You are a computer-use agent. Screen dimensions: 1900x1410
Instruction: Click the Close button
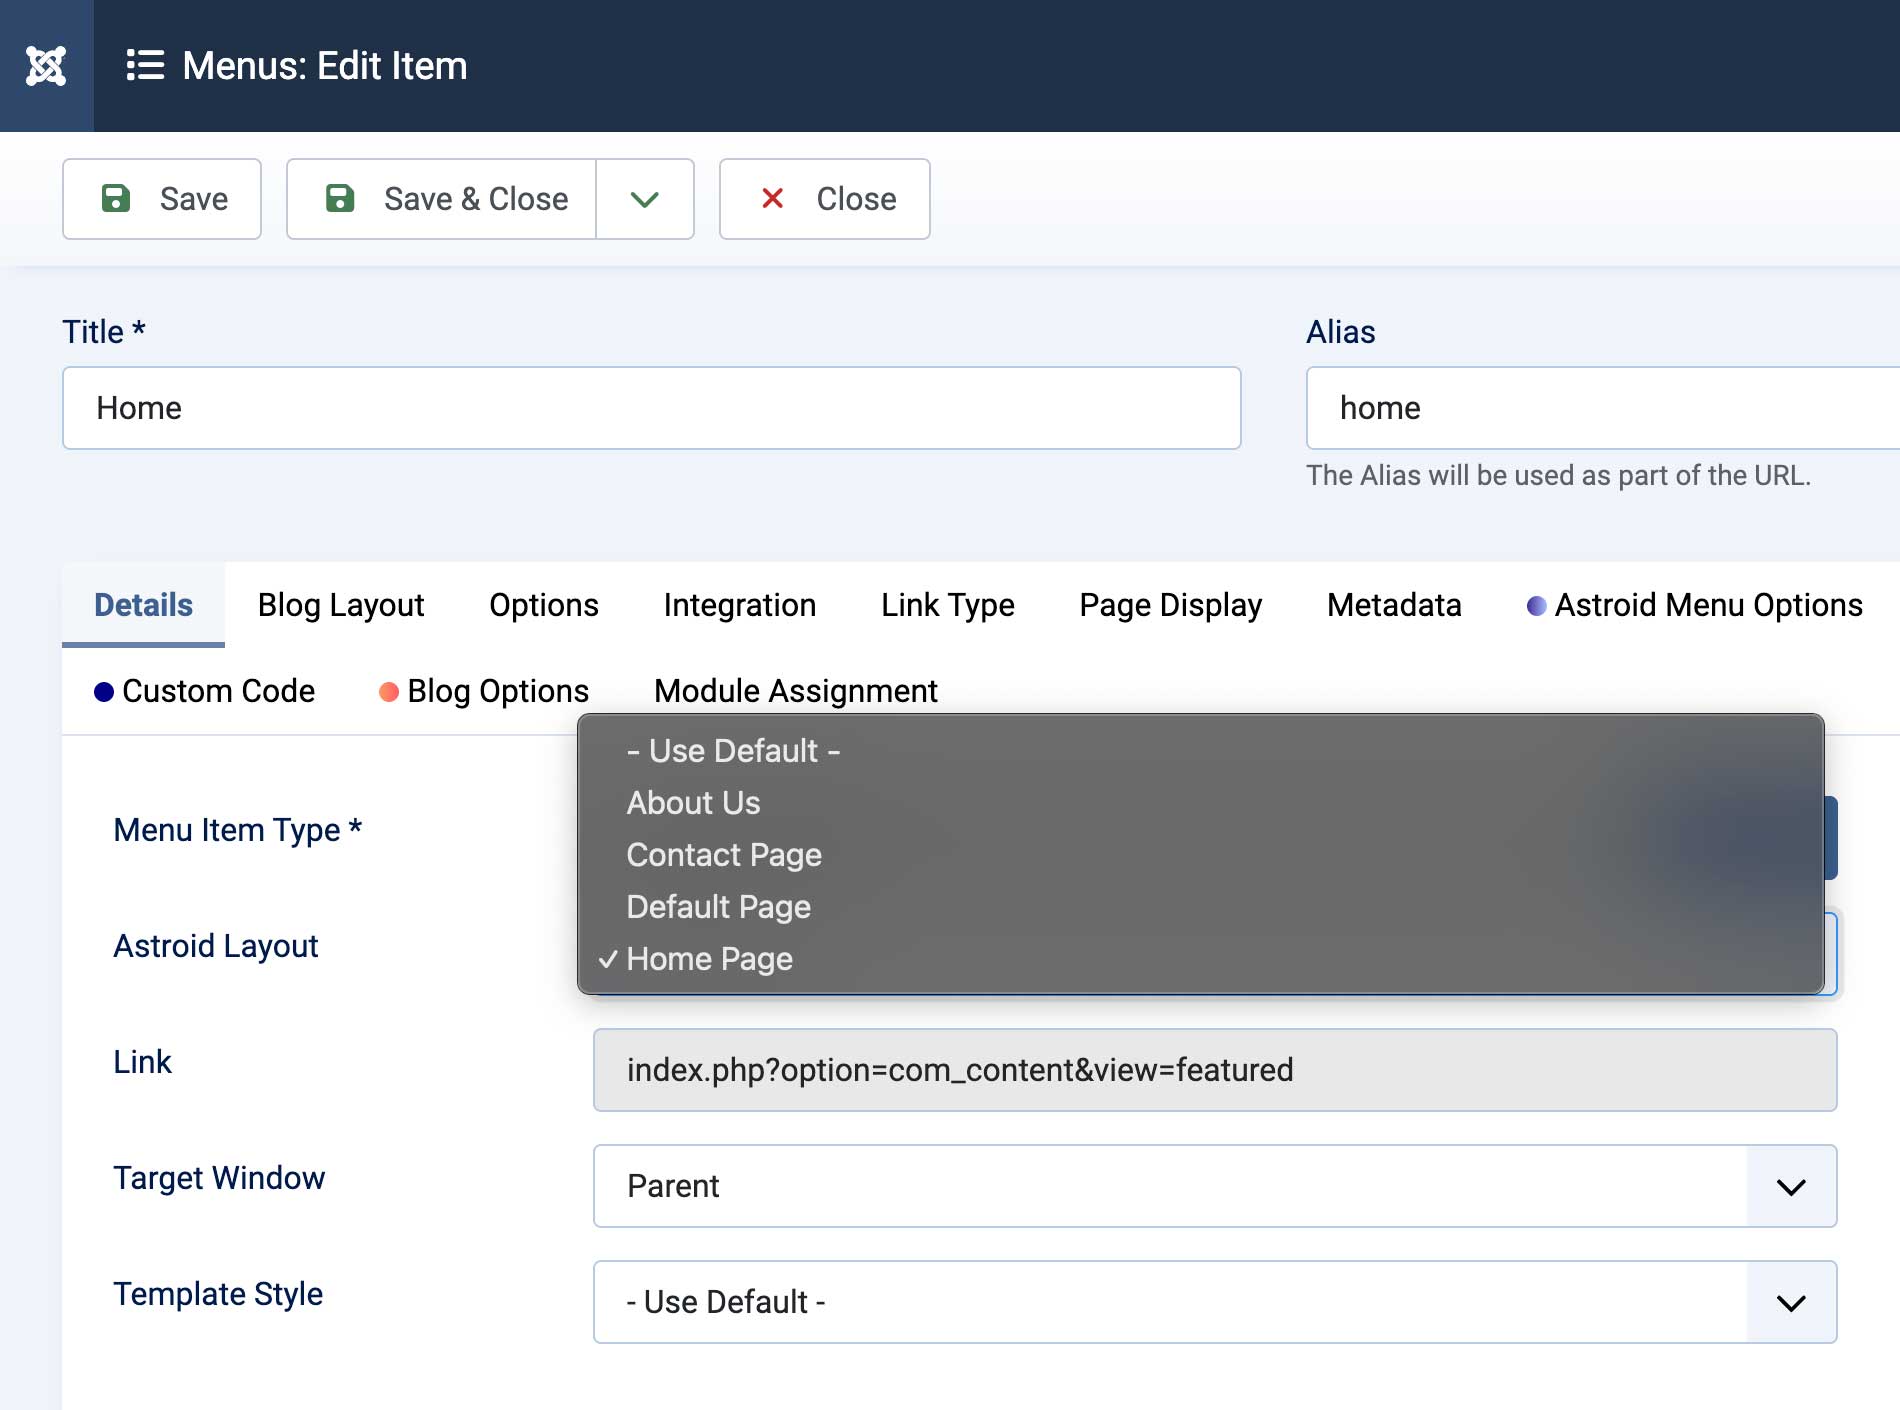825,199
